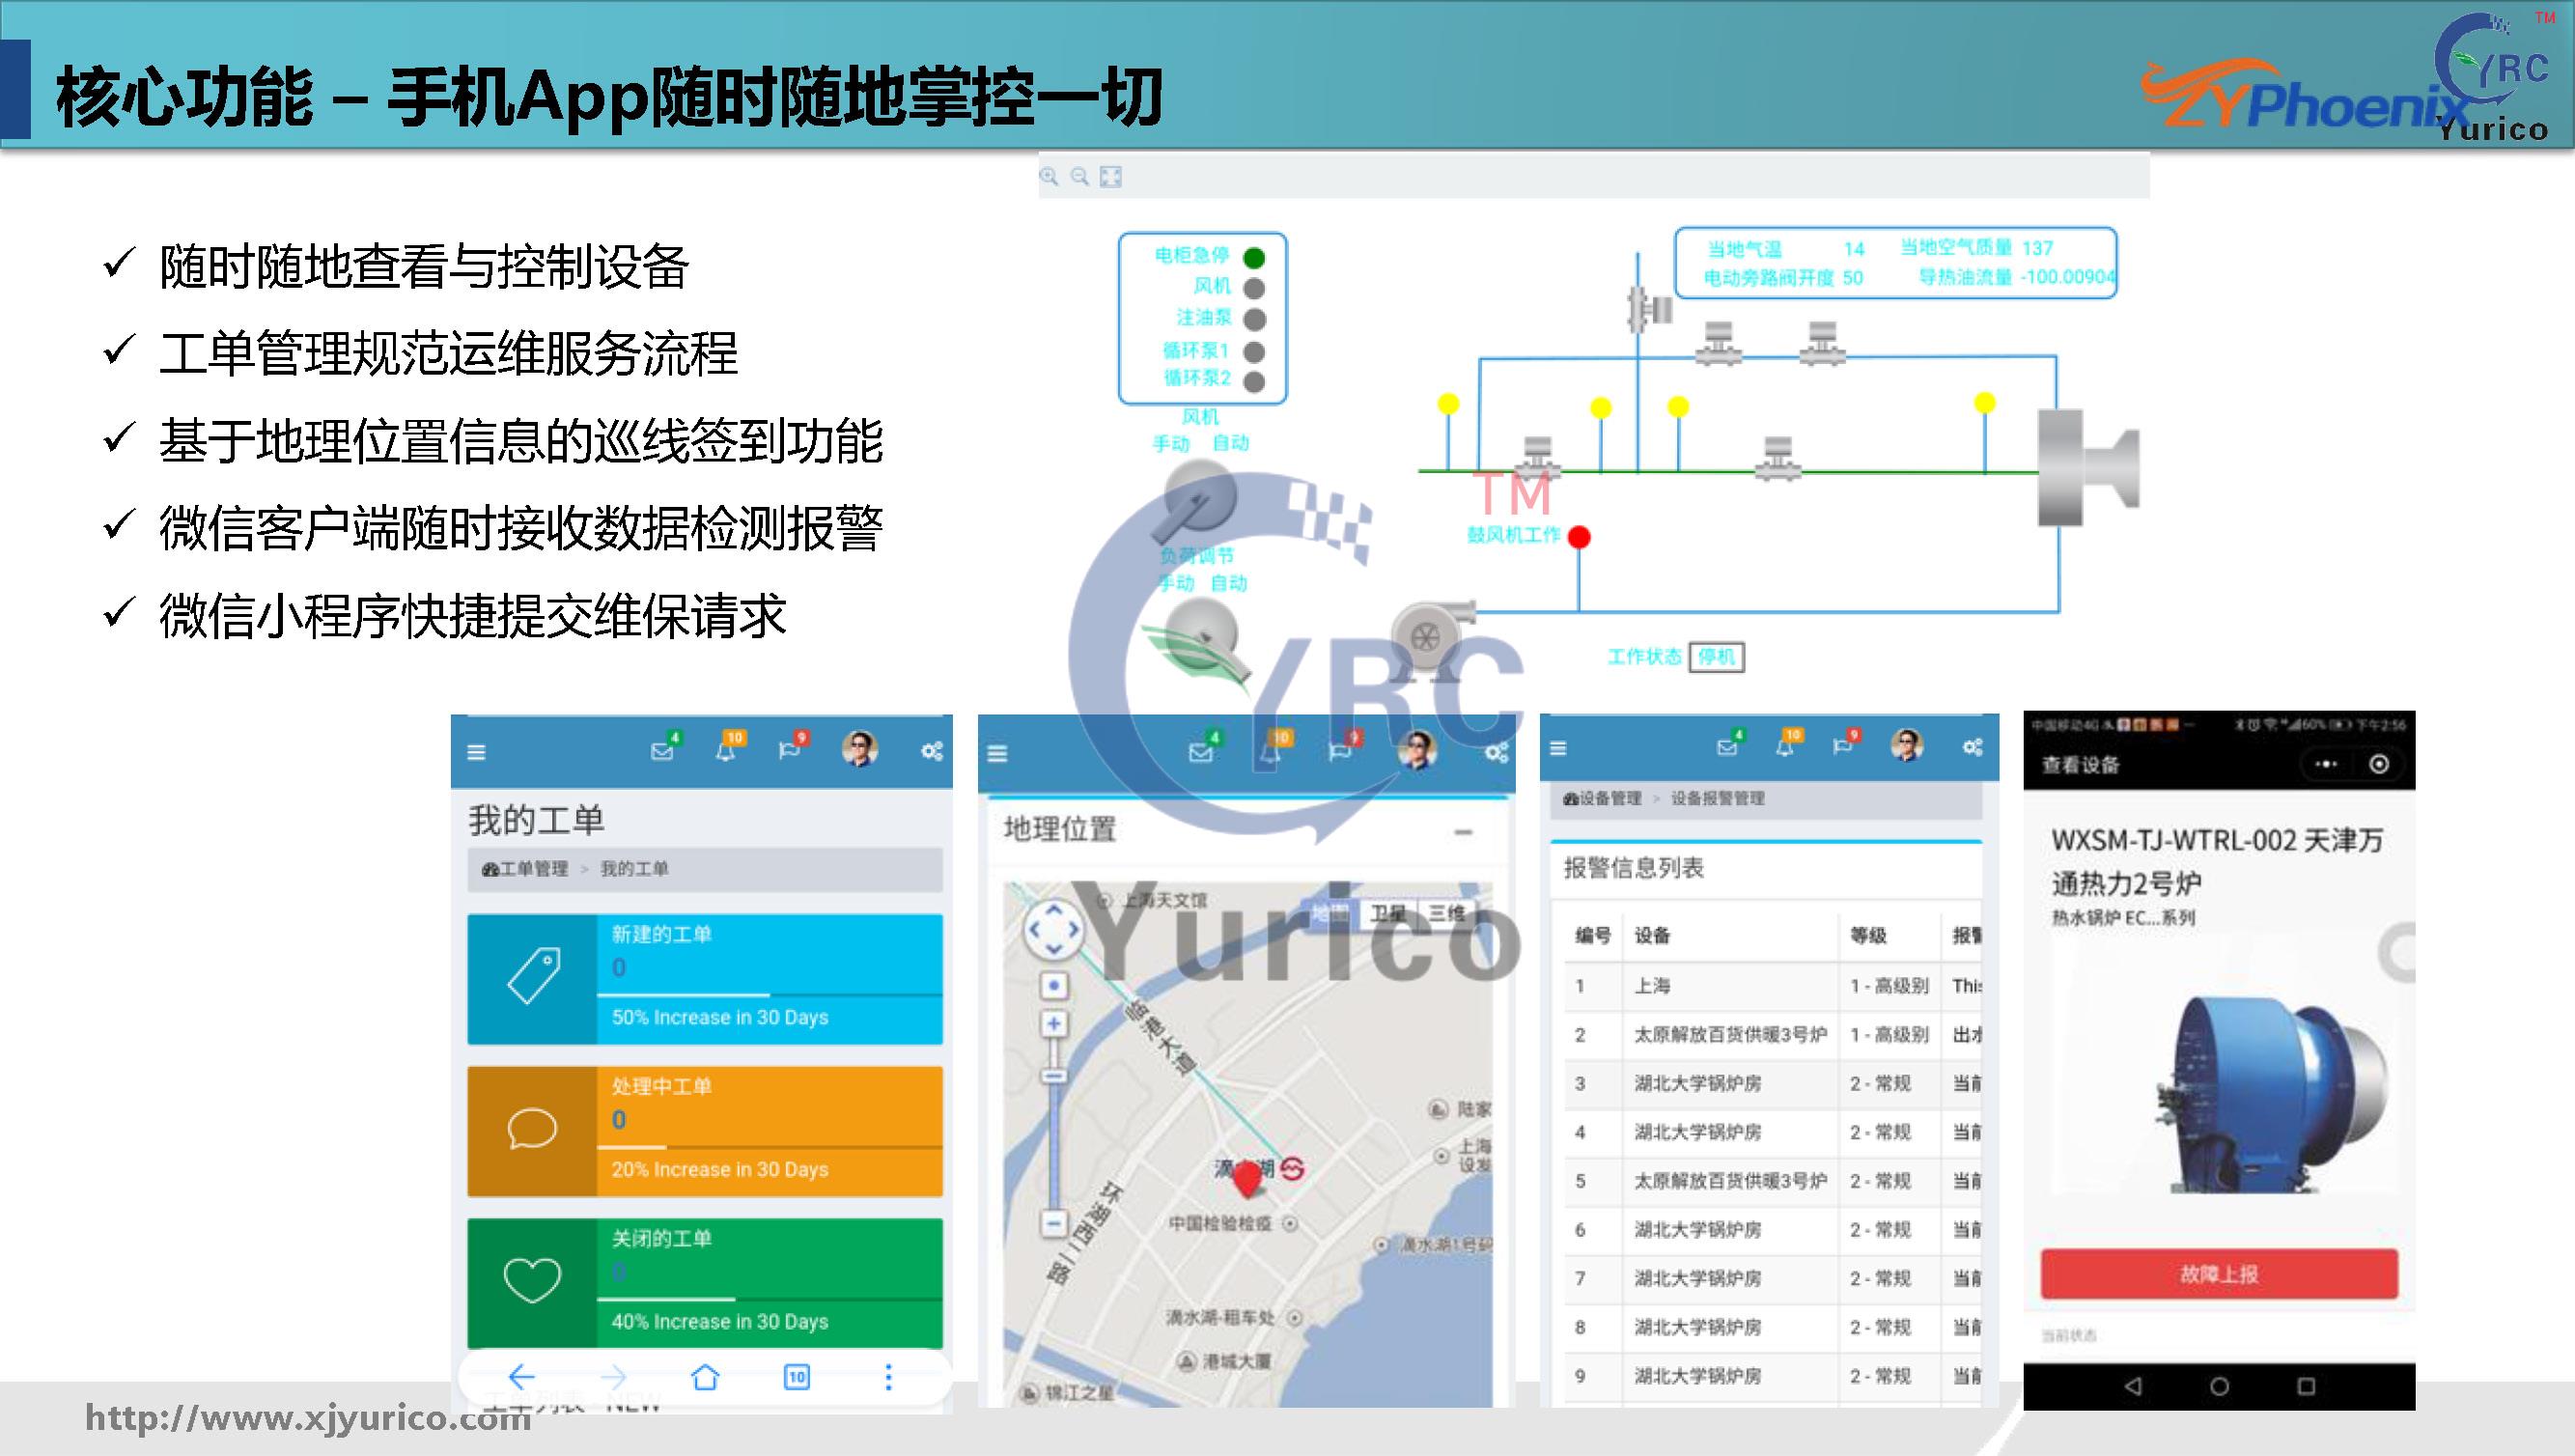Open the settings gears in 地理位置 screen
Viewport: 2575px width, 1456px height.
[x=1497, y=753]
